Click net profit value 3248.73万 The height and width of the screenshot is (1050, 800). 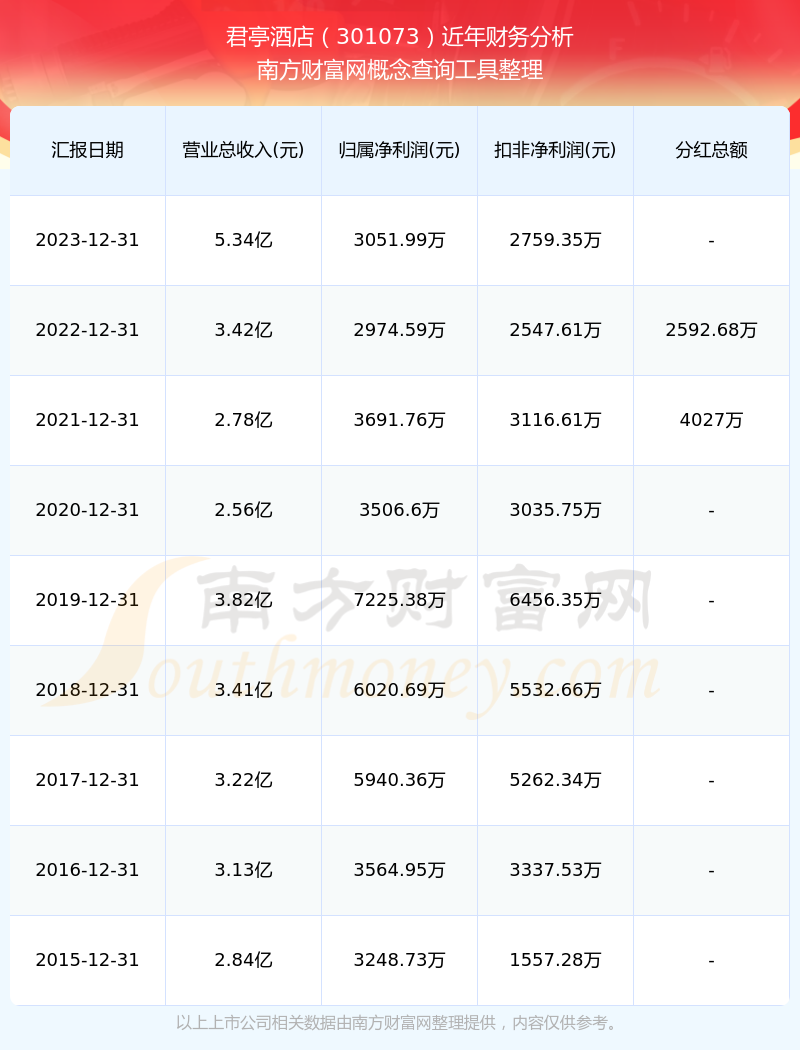[x=400, y=960]
